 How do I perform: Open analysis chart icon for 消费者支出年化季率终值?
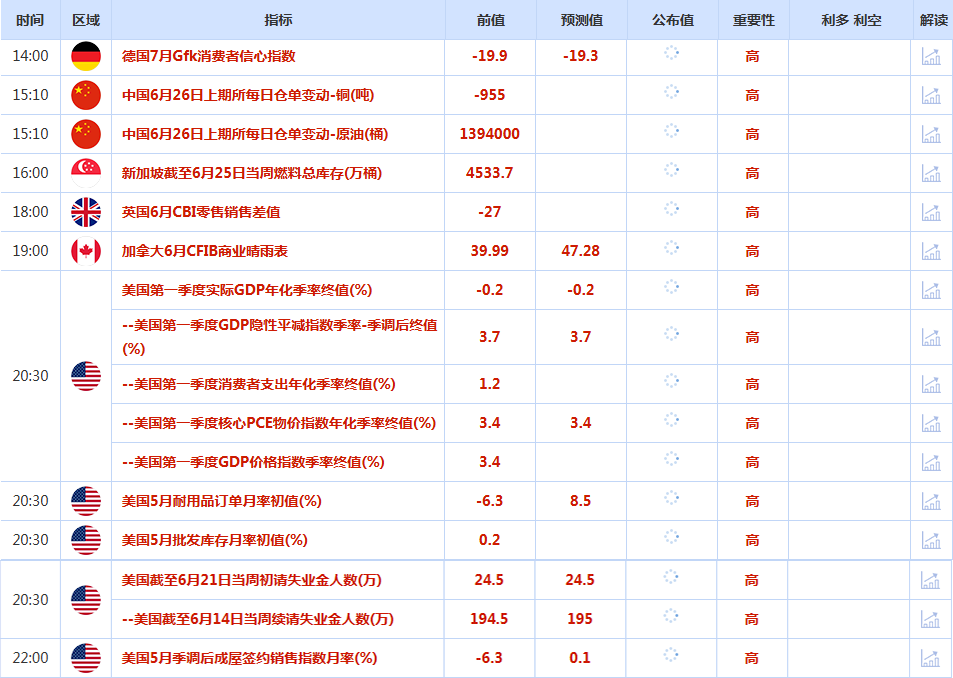coord(931,384)
